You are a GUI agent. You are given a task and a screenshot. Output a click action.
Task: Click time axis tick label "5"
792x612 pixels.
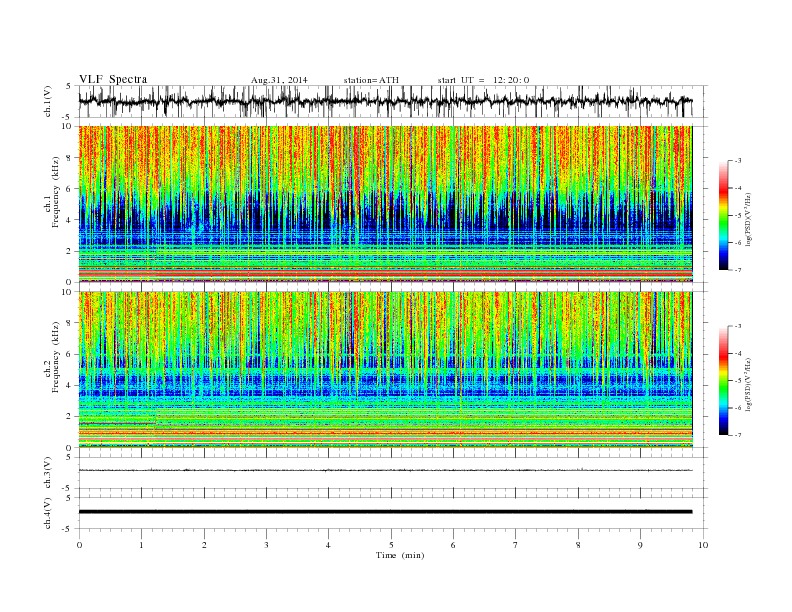click(x=391, y=545)
